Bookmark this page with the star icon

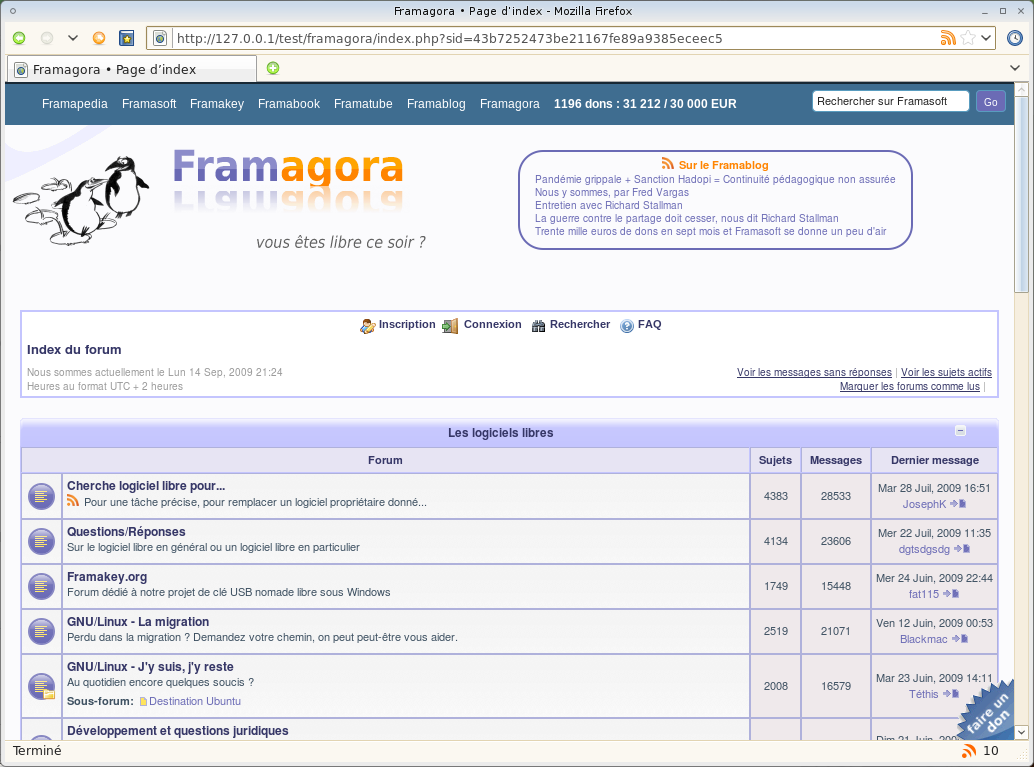pos(968,38)
